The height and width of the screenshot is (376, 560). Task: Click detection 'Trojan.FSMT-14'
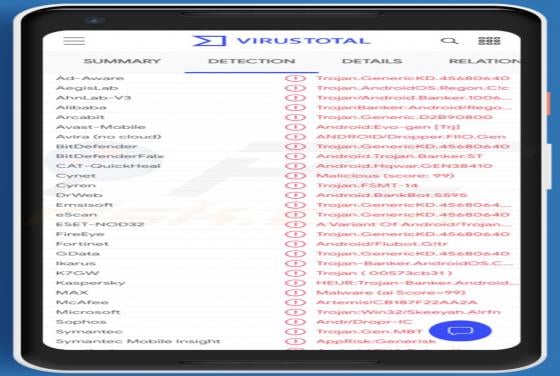[367, 185]
